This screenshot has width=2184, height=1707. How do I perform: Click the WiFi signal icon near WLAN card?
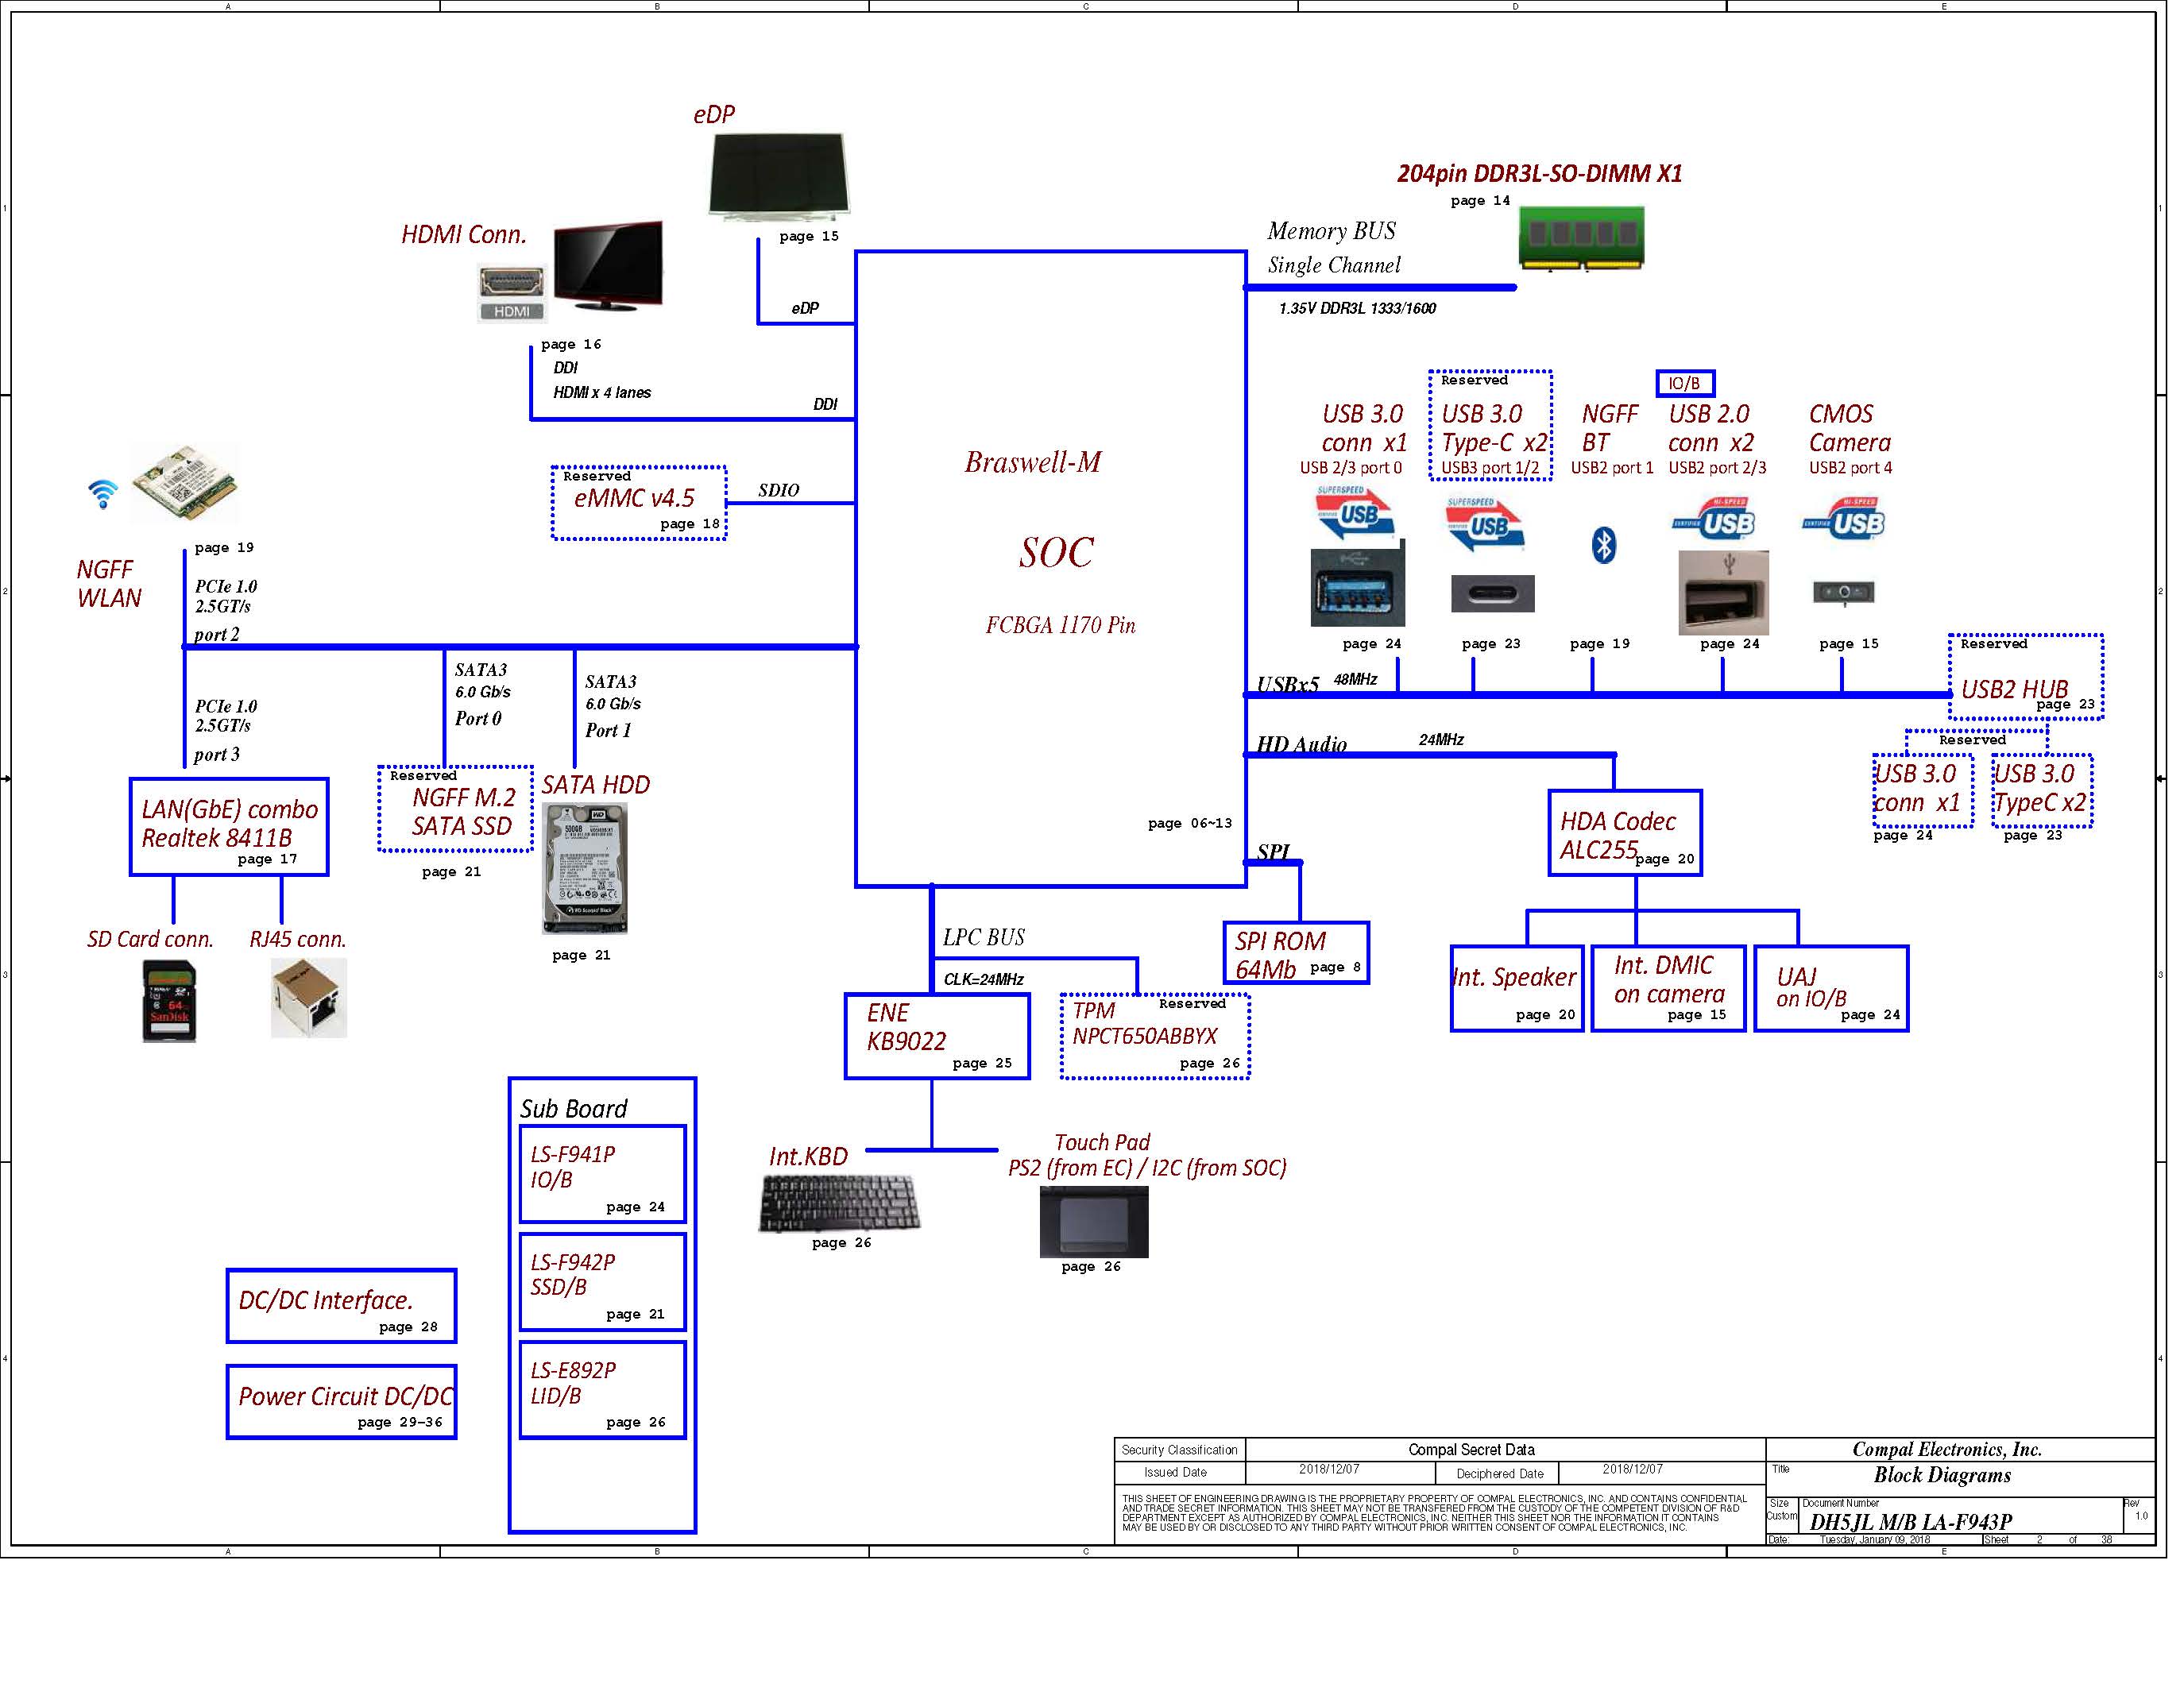[x=102, y=493]
